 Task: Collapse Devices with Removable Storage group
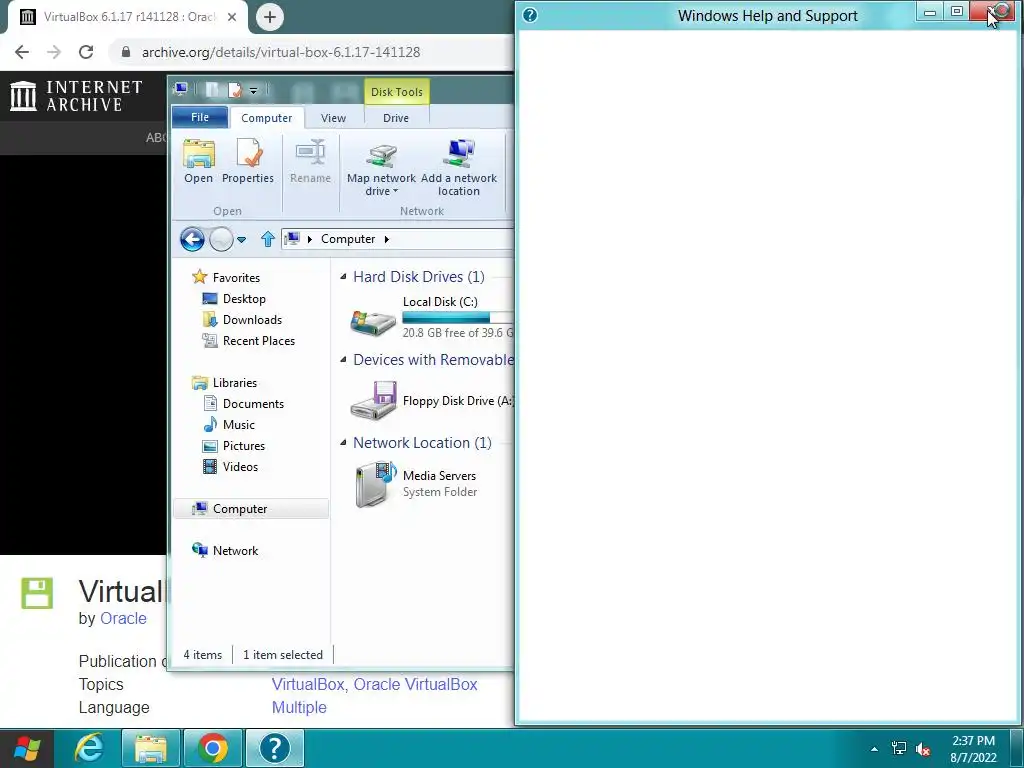(344, 360)
